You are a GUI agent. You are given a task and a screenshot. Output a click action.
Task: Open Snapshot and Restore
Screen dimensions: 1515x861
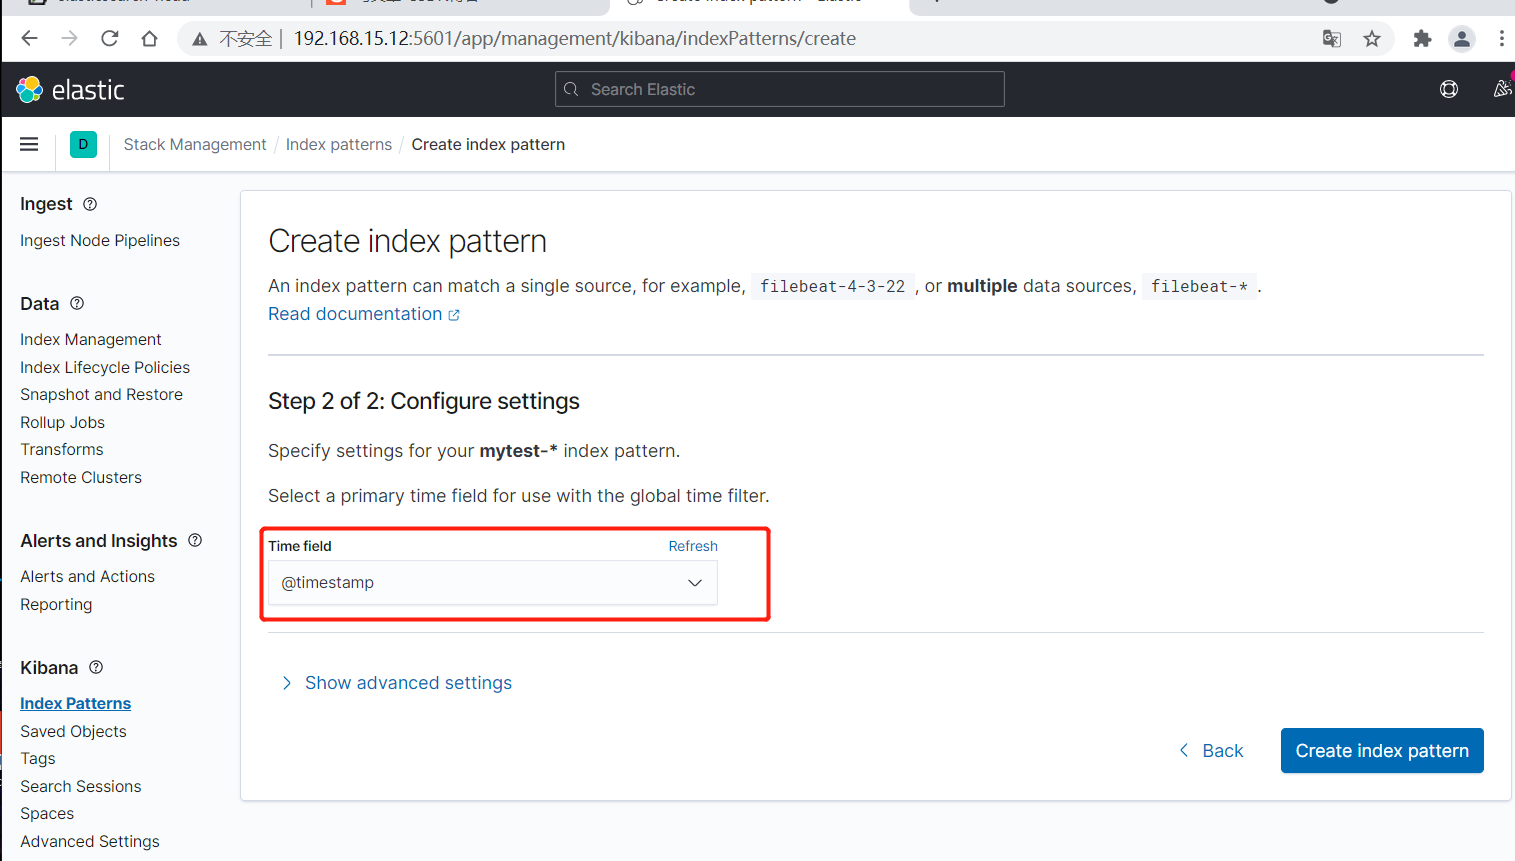coord(101,395)
